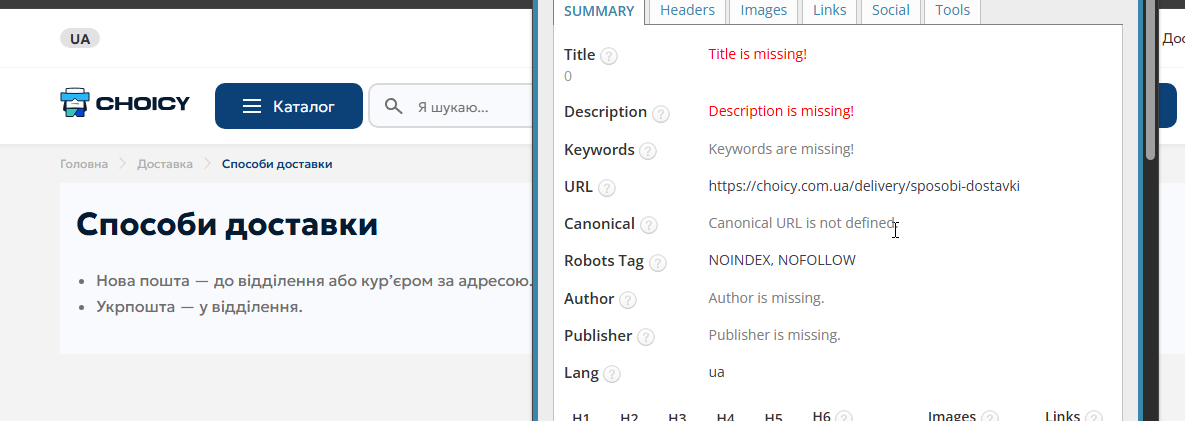1185x421 pixels.
Task: Switch to the SUMMARY tab
Action: [599, 11]
